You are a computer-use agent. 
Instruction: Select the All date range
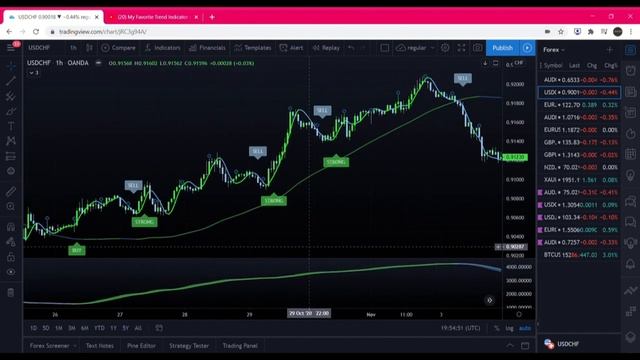(138, 328)
